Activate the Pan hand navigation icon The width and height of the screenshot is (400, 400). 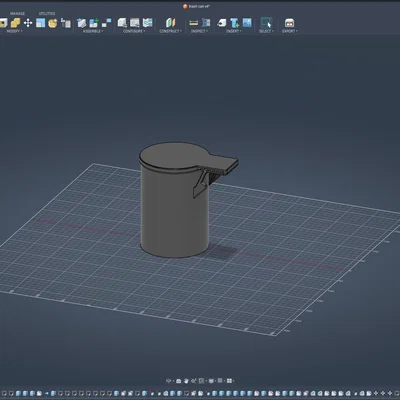coord(186,381)
